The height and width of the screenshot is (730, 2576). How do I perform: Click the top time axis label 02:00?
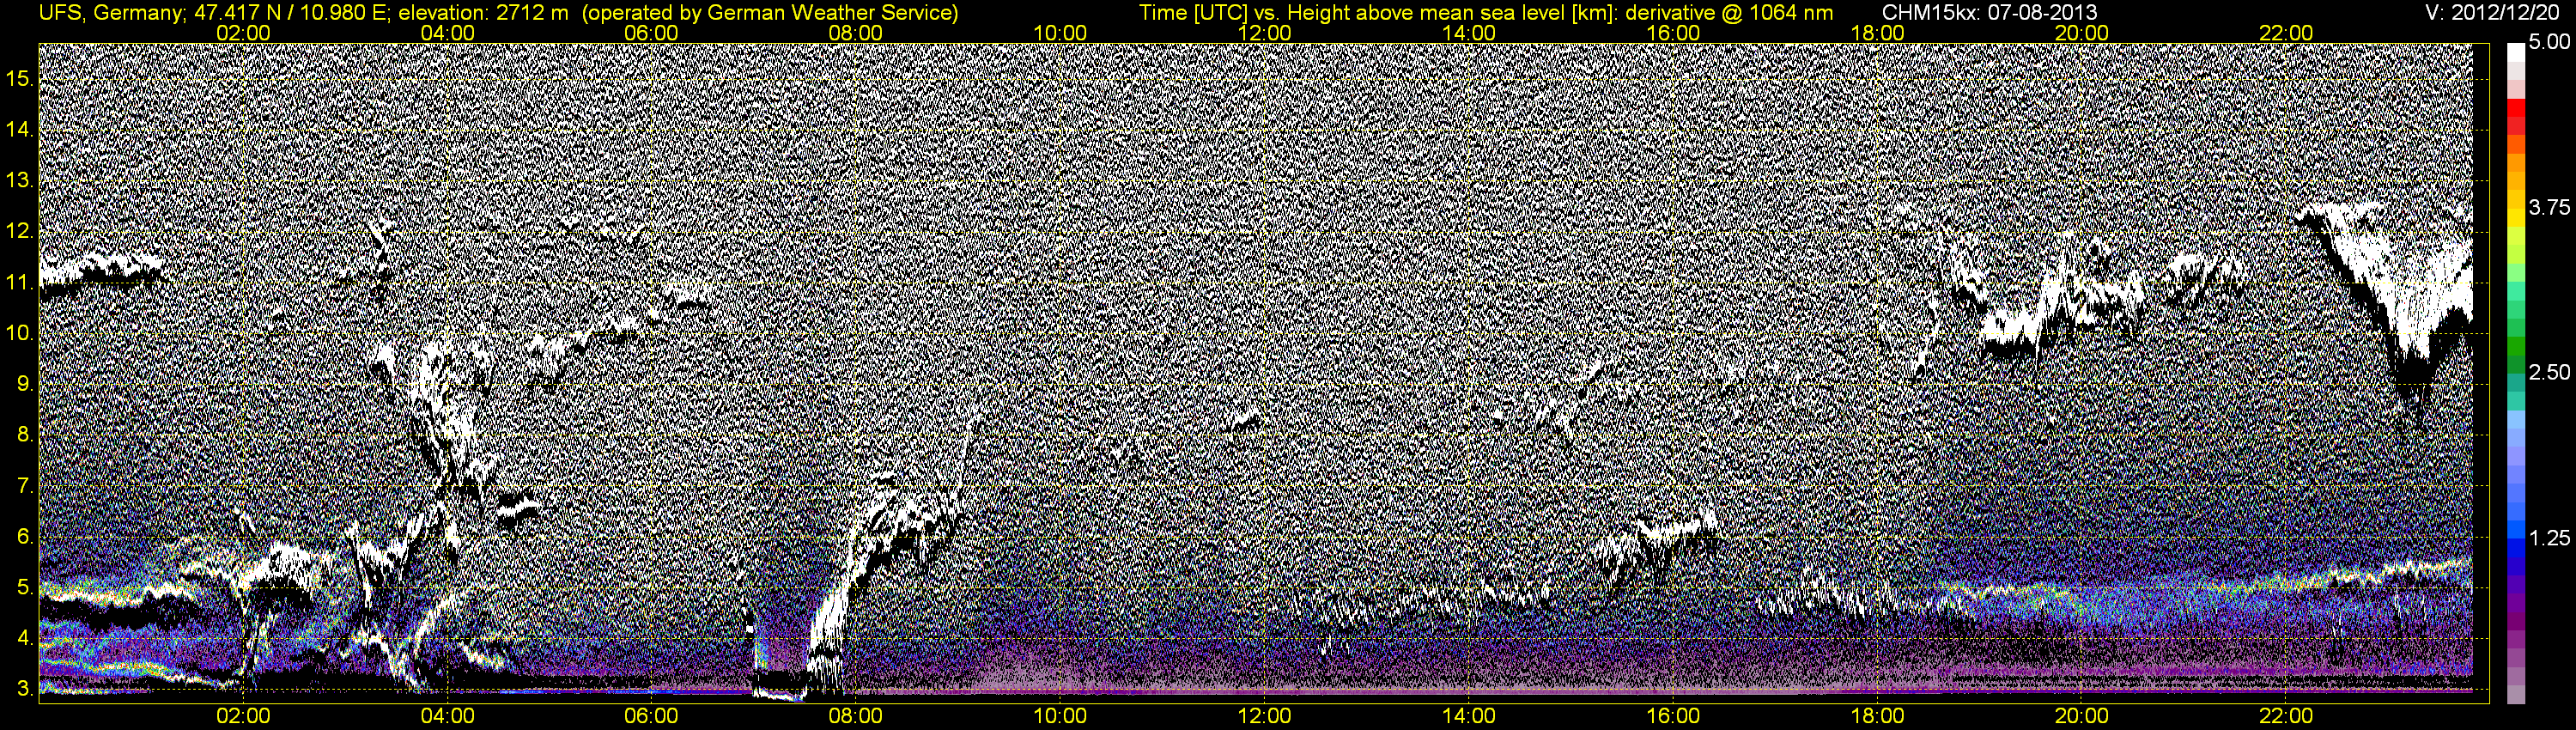[243, 33]
